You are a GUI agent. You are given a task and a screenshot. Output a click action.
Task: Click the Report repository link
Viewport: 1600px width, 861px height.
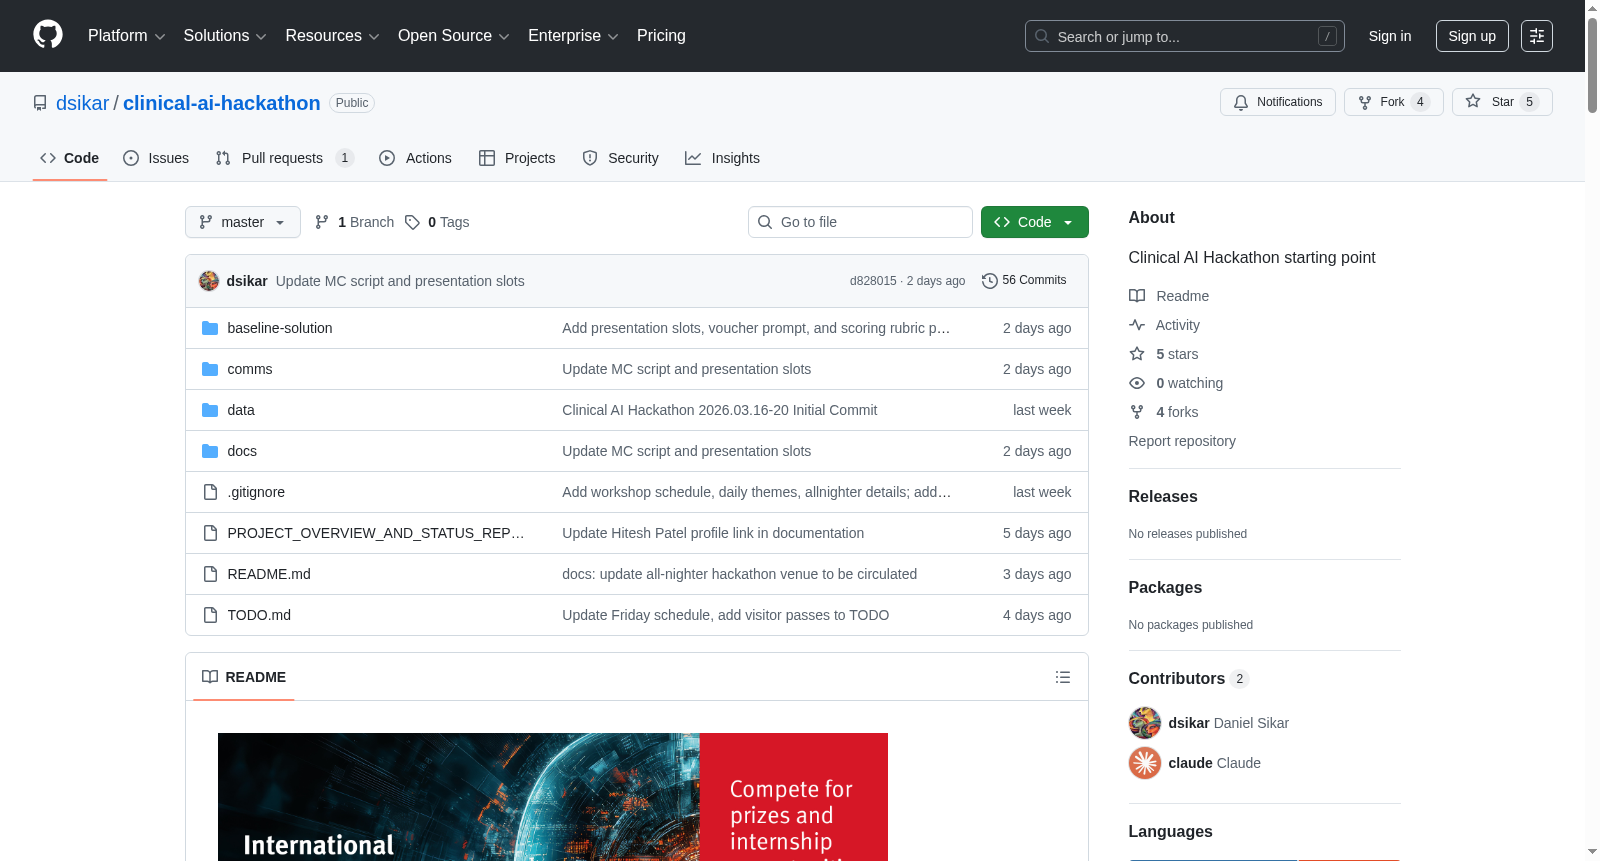[1182, 441]
